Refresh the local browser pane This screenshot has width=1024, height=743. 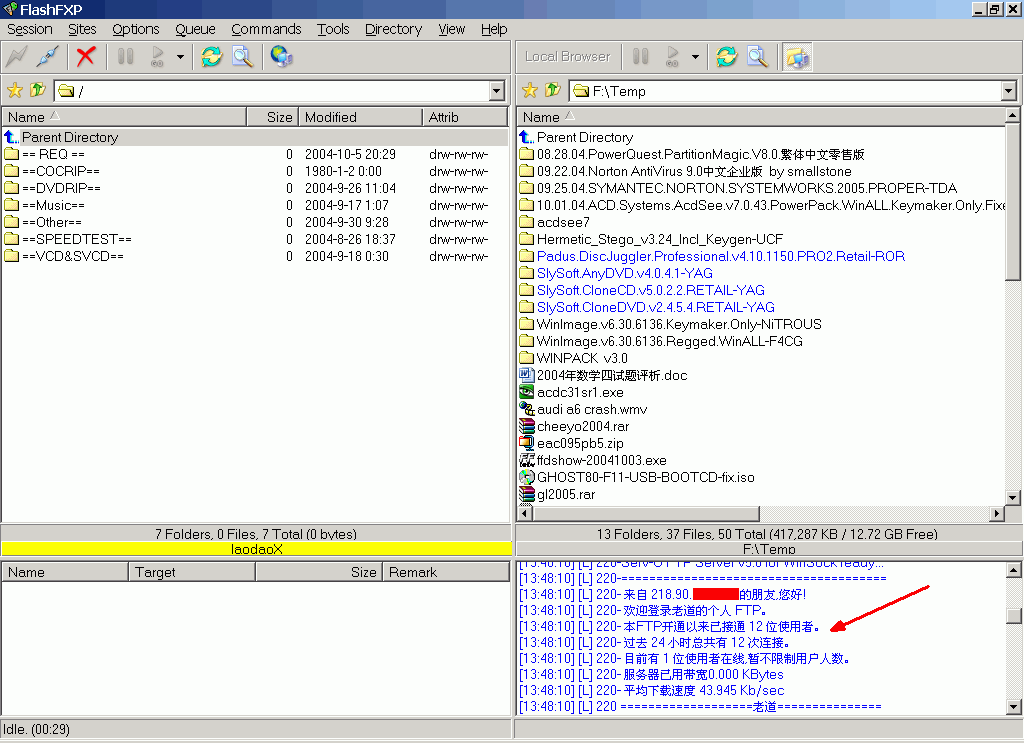tap(726, 57)
